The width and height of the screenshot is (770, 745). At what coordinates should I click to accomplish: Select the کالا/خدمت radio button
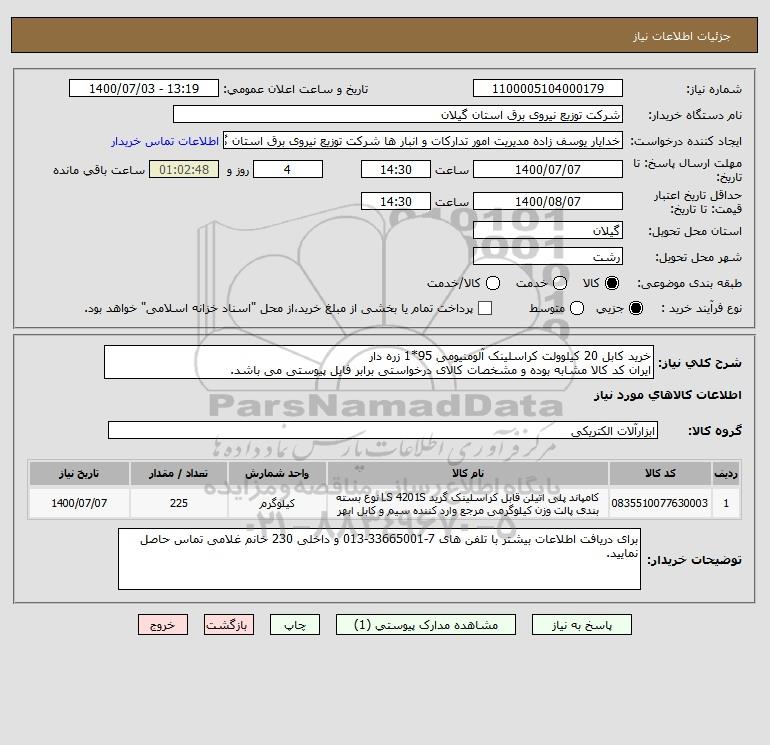[x=493, y=283]
